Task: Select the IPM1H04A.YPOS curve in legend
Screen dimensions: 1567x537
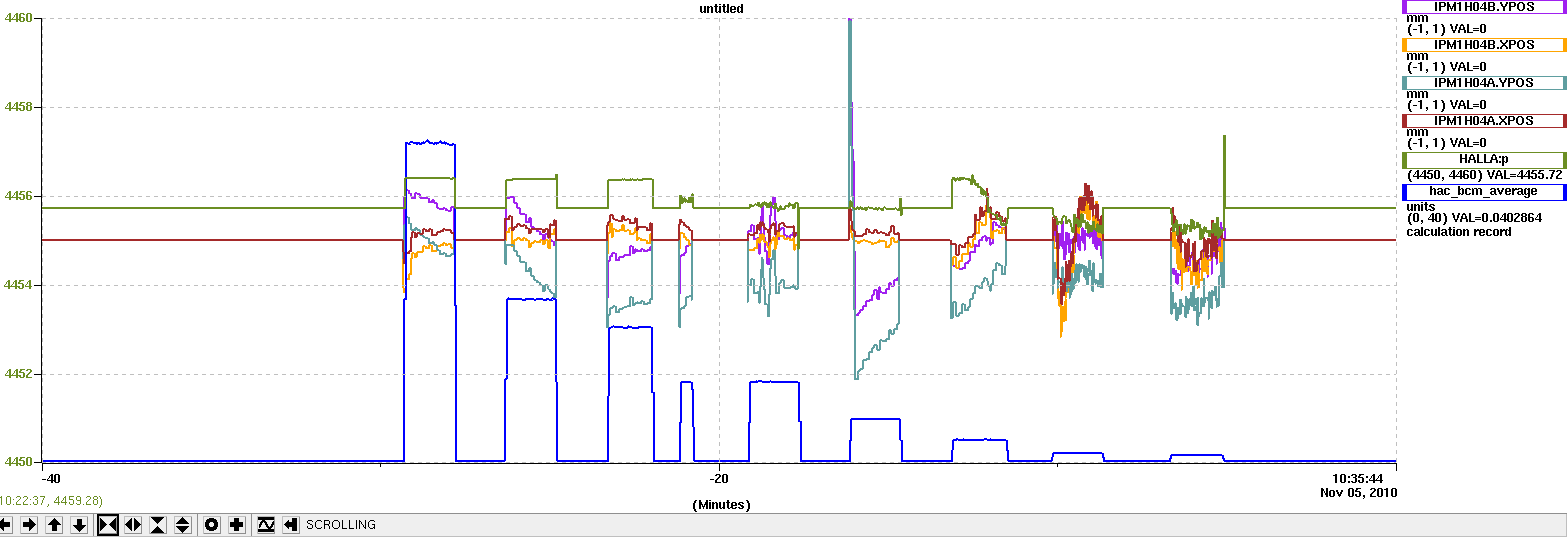Action: coord(1484,82)
